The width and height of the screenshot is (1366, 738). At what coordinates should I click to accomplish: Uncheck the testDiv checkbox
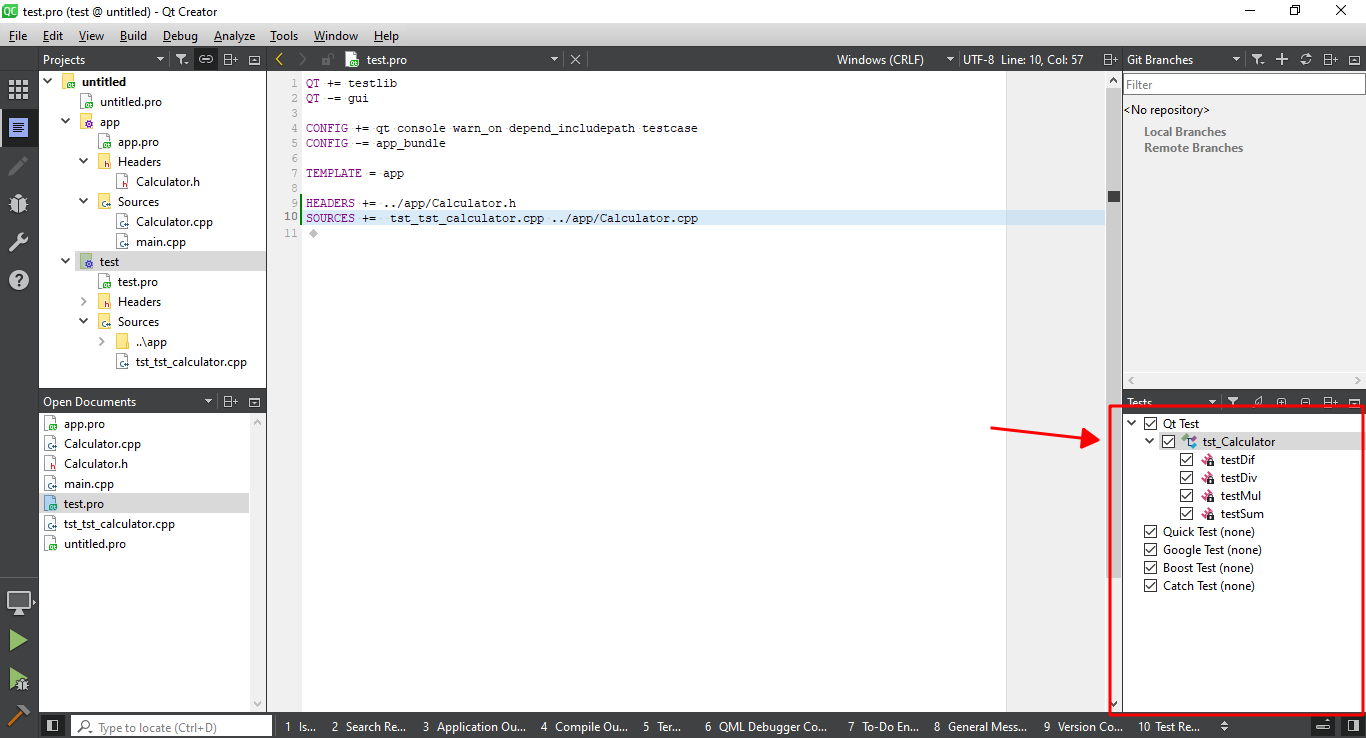(1186, 478)
